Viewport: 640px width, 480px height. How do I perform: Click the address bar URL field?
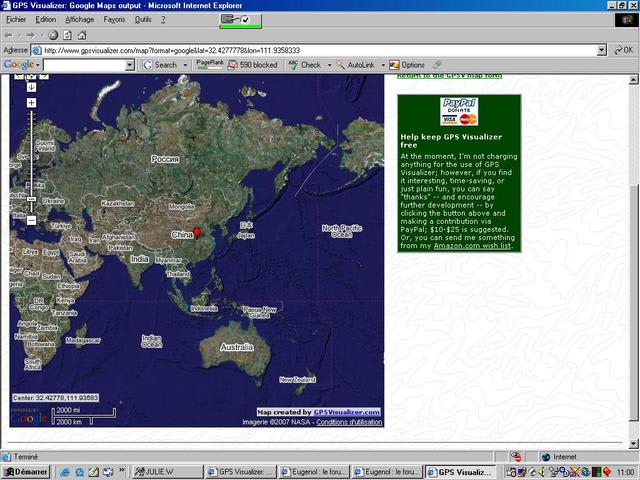point(300,49)
